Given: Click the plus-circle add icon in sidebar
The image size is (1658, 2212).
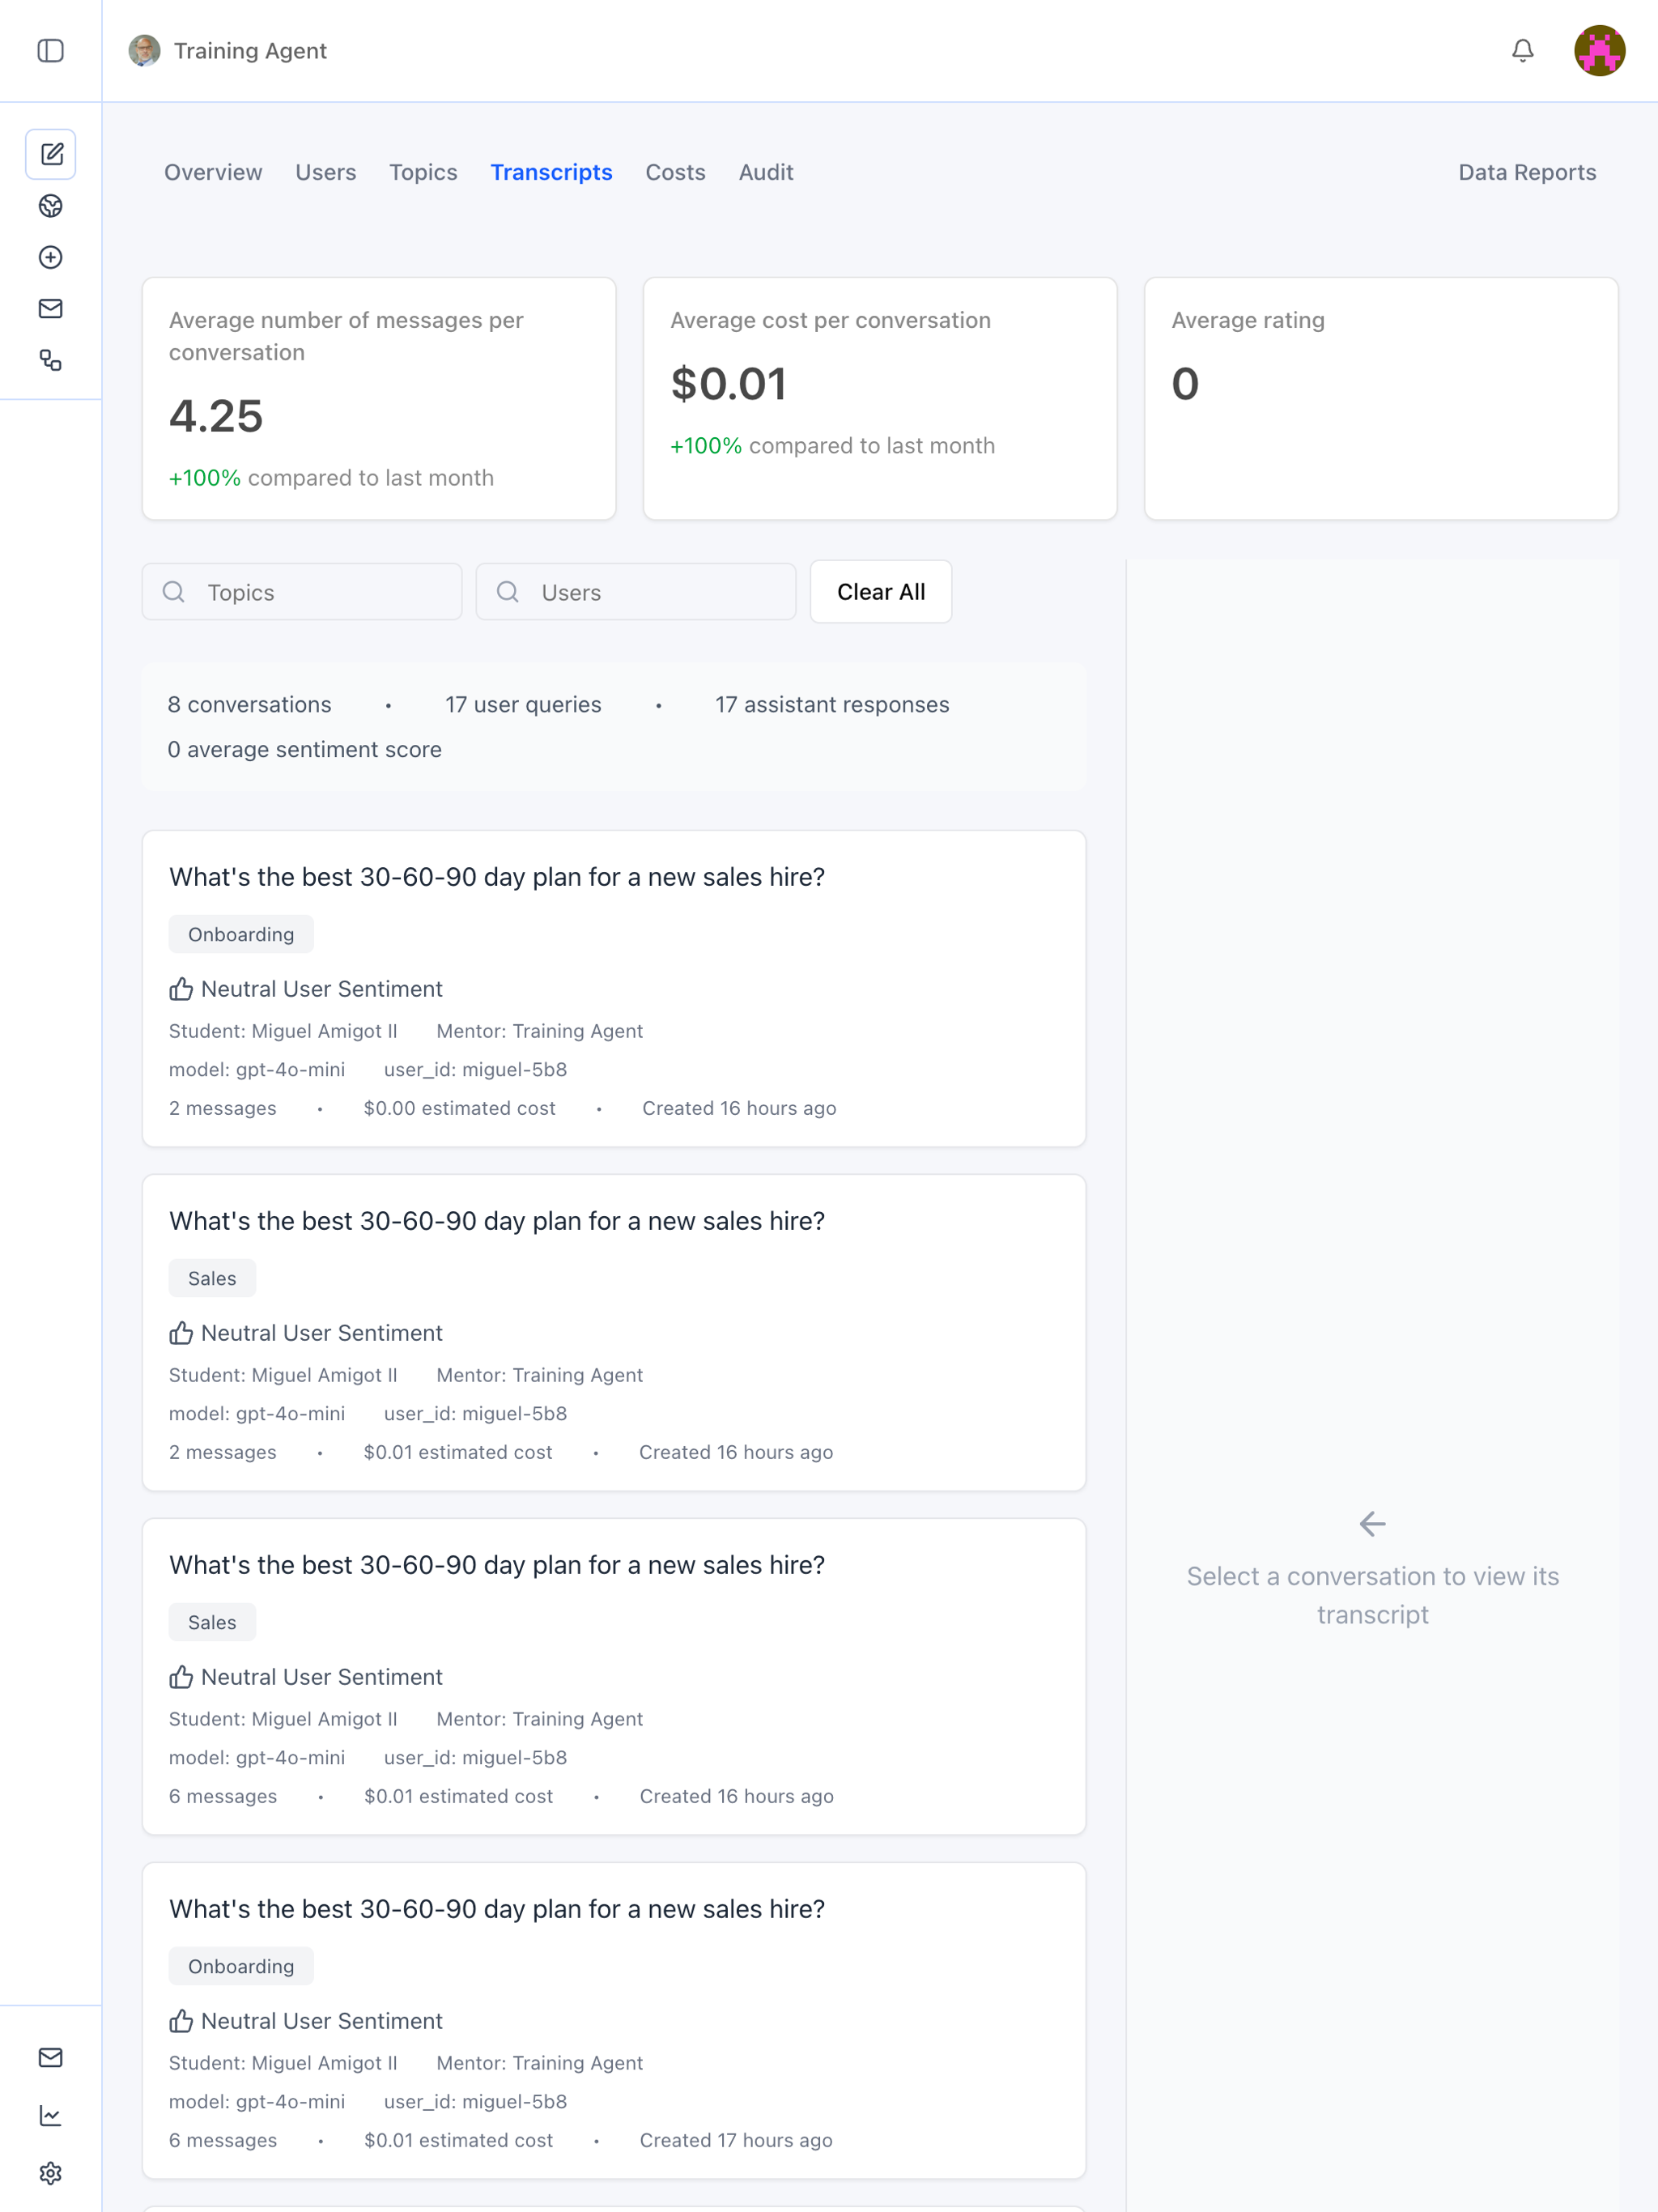Looking at the screenshot, I should coord(51,258).
